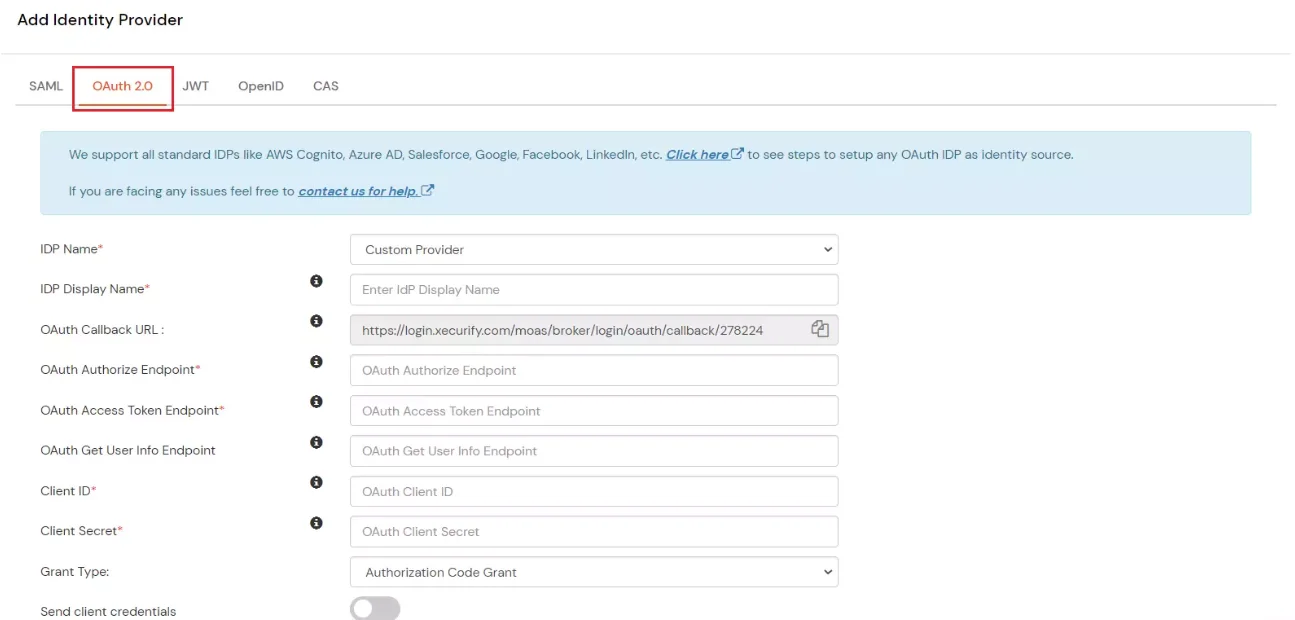Click the OAuth Get User Info Endpoint field
This screenshot has height=620, width=1295.
[x=594, y=451]
